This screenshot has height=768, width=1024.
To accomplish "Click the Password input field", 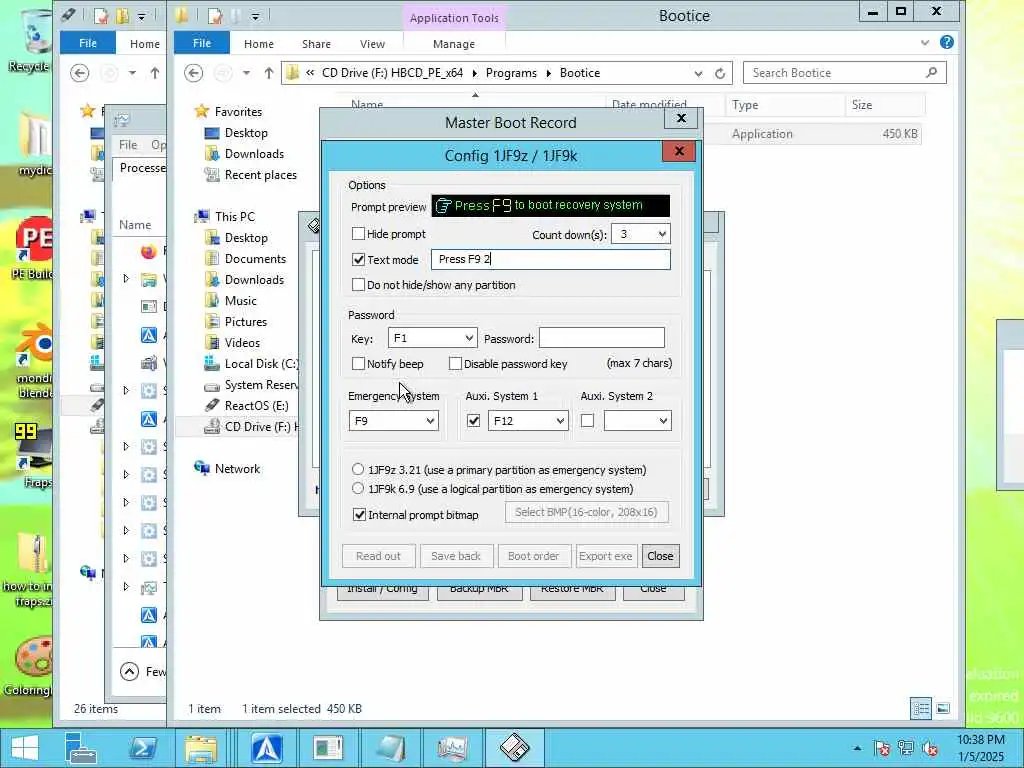I will coord(601,338).
